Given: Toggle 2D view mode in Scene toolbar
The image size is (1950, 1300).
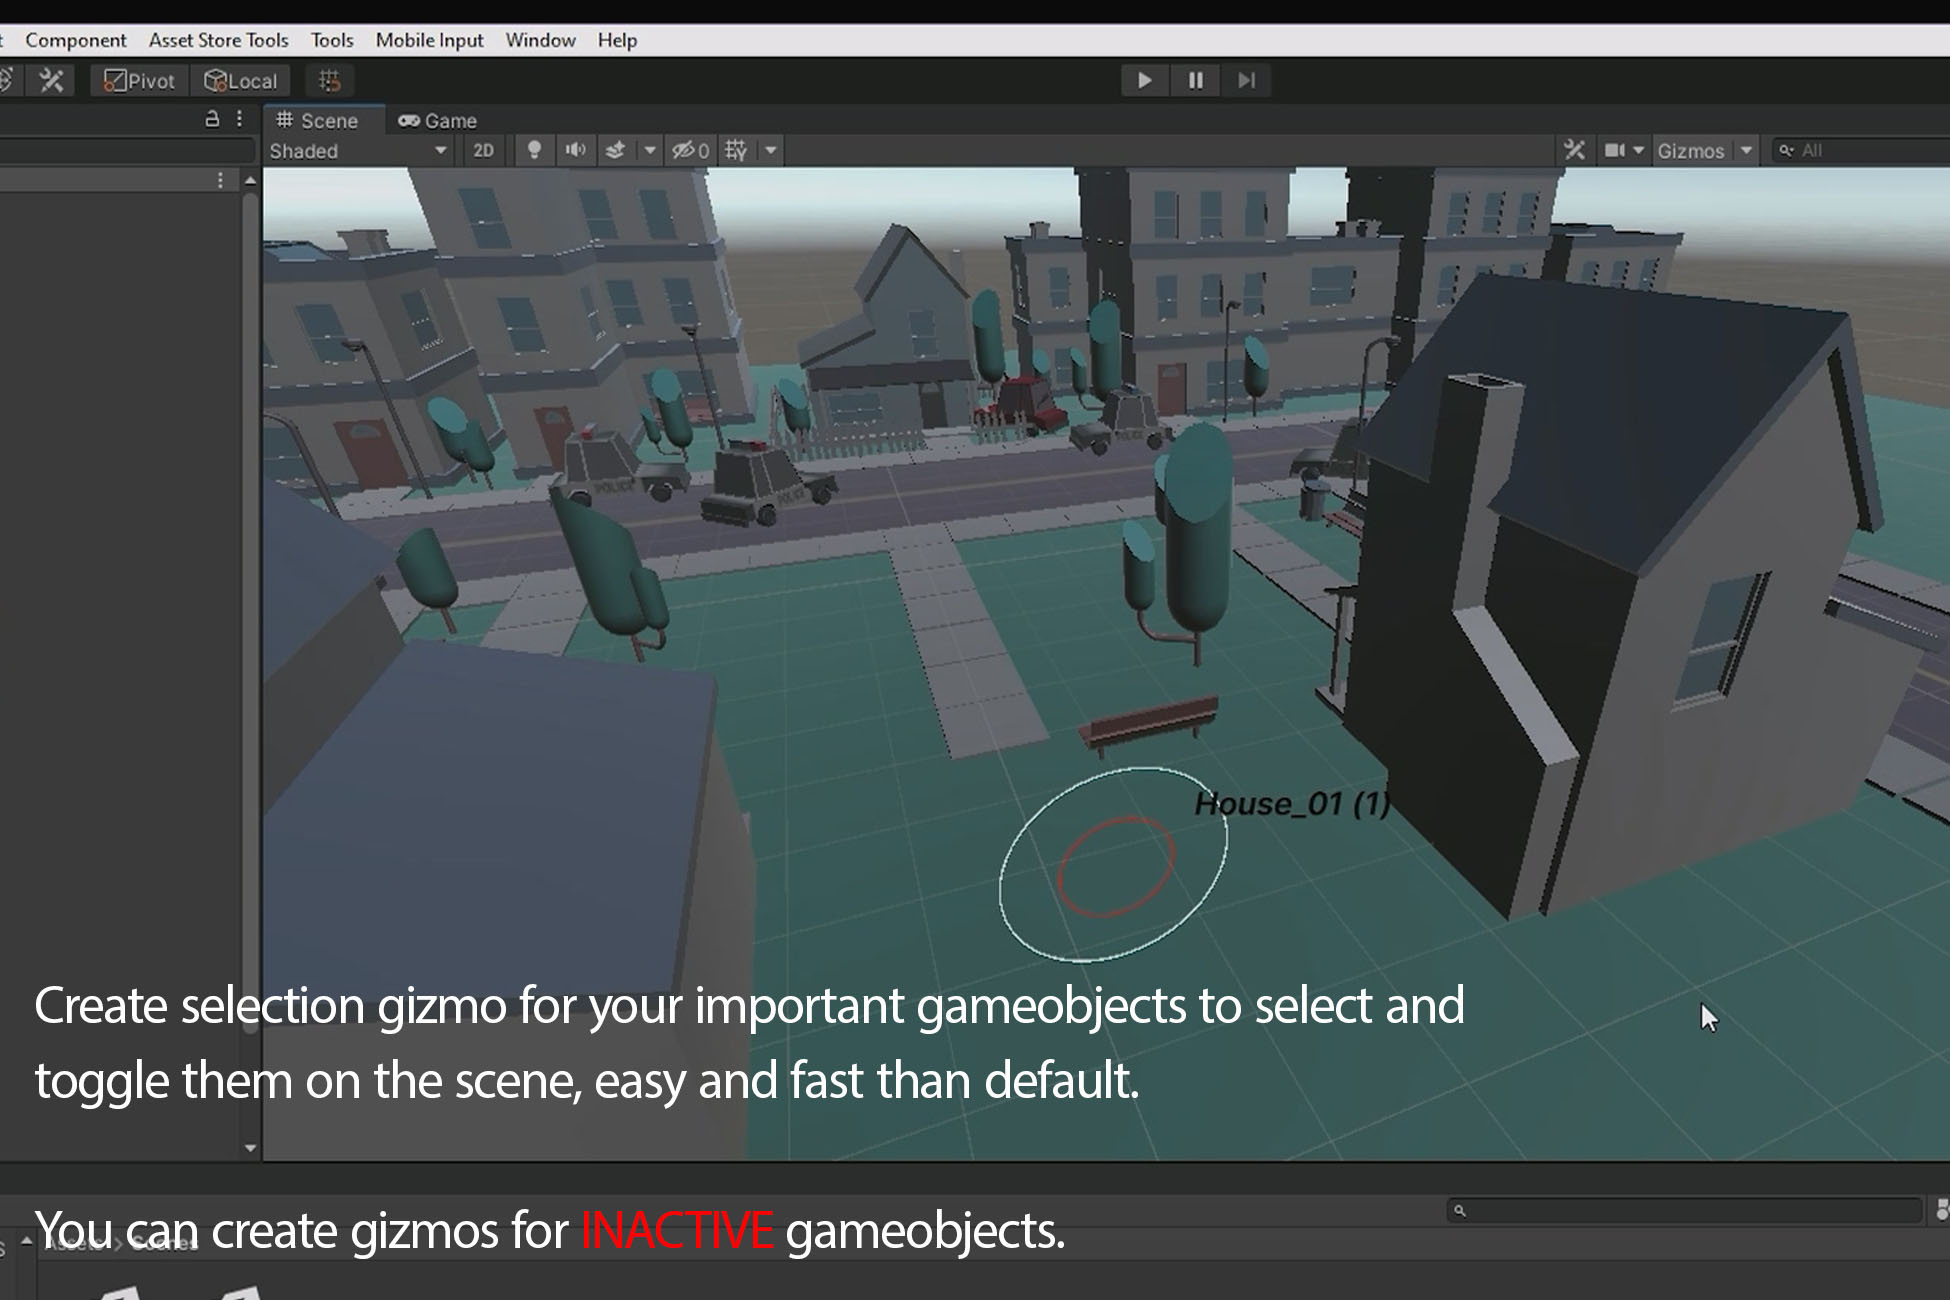Looking at the screenshot, I should [483, 150].
